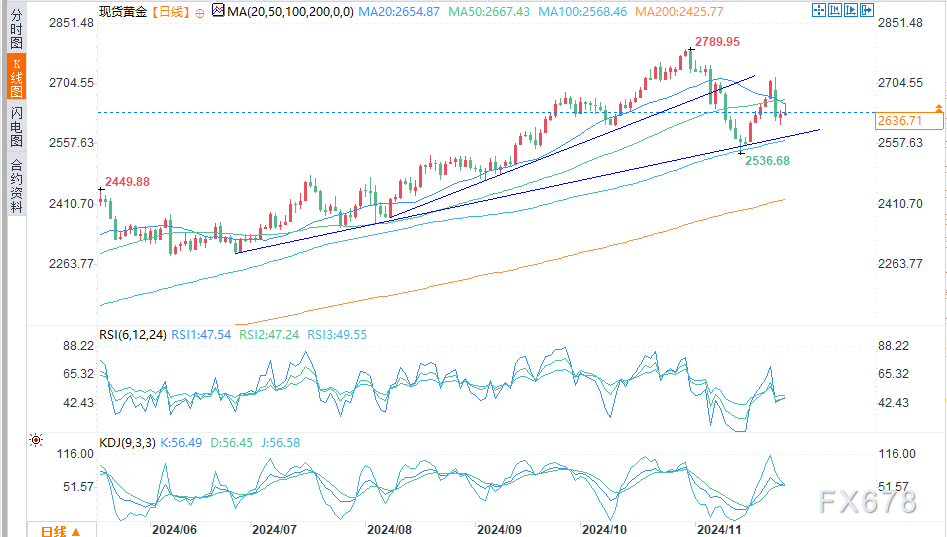Open the 日线 period selector at bottom
This screenshot has height=537, width=947.
click(60, 531)
